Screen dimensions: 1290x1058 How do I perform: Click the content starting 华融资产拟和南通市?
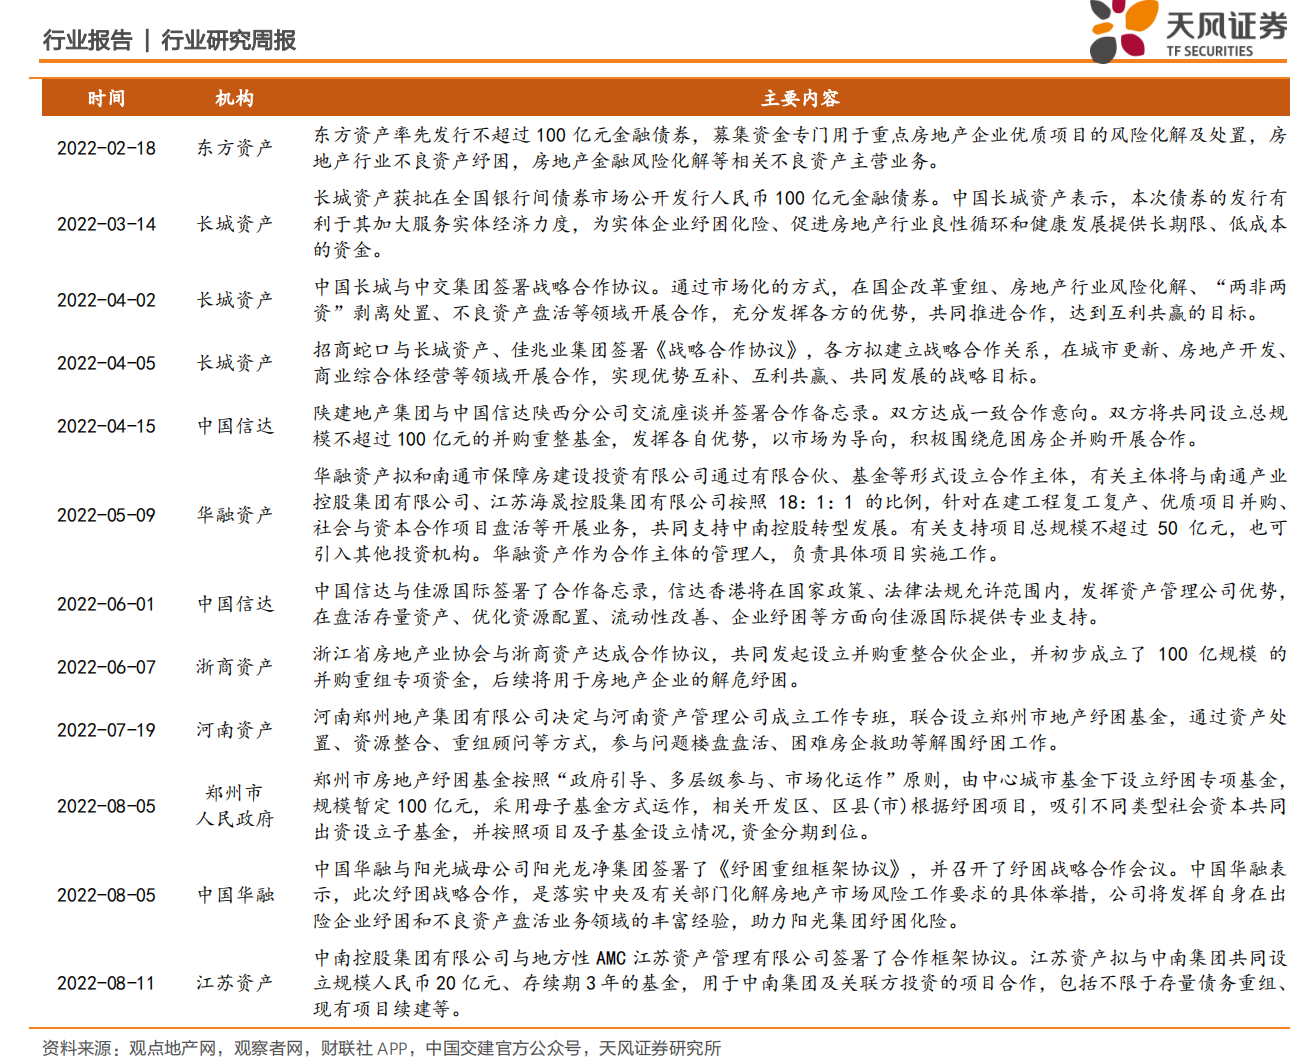800,515
